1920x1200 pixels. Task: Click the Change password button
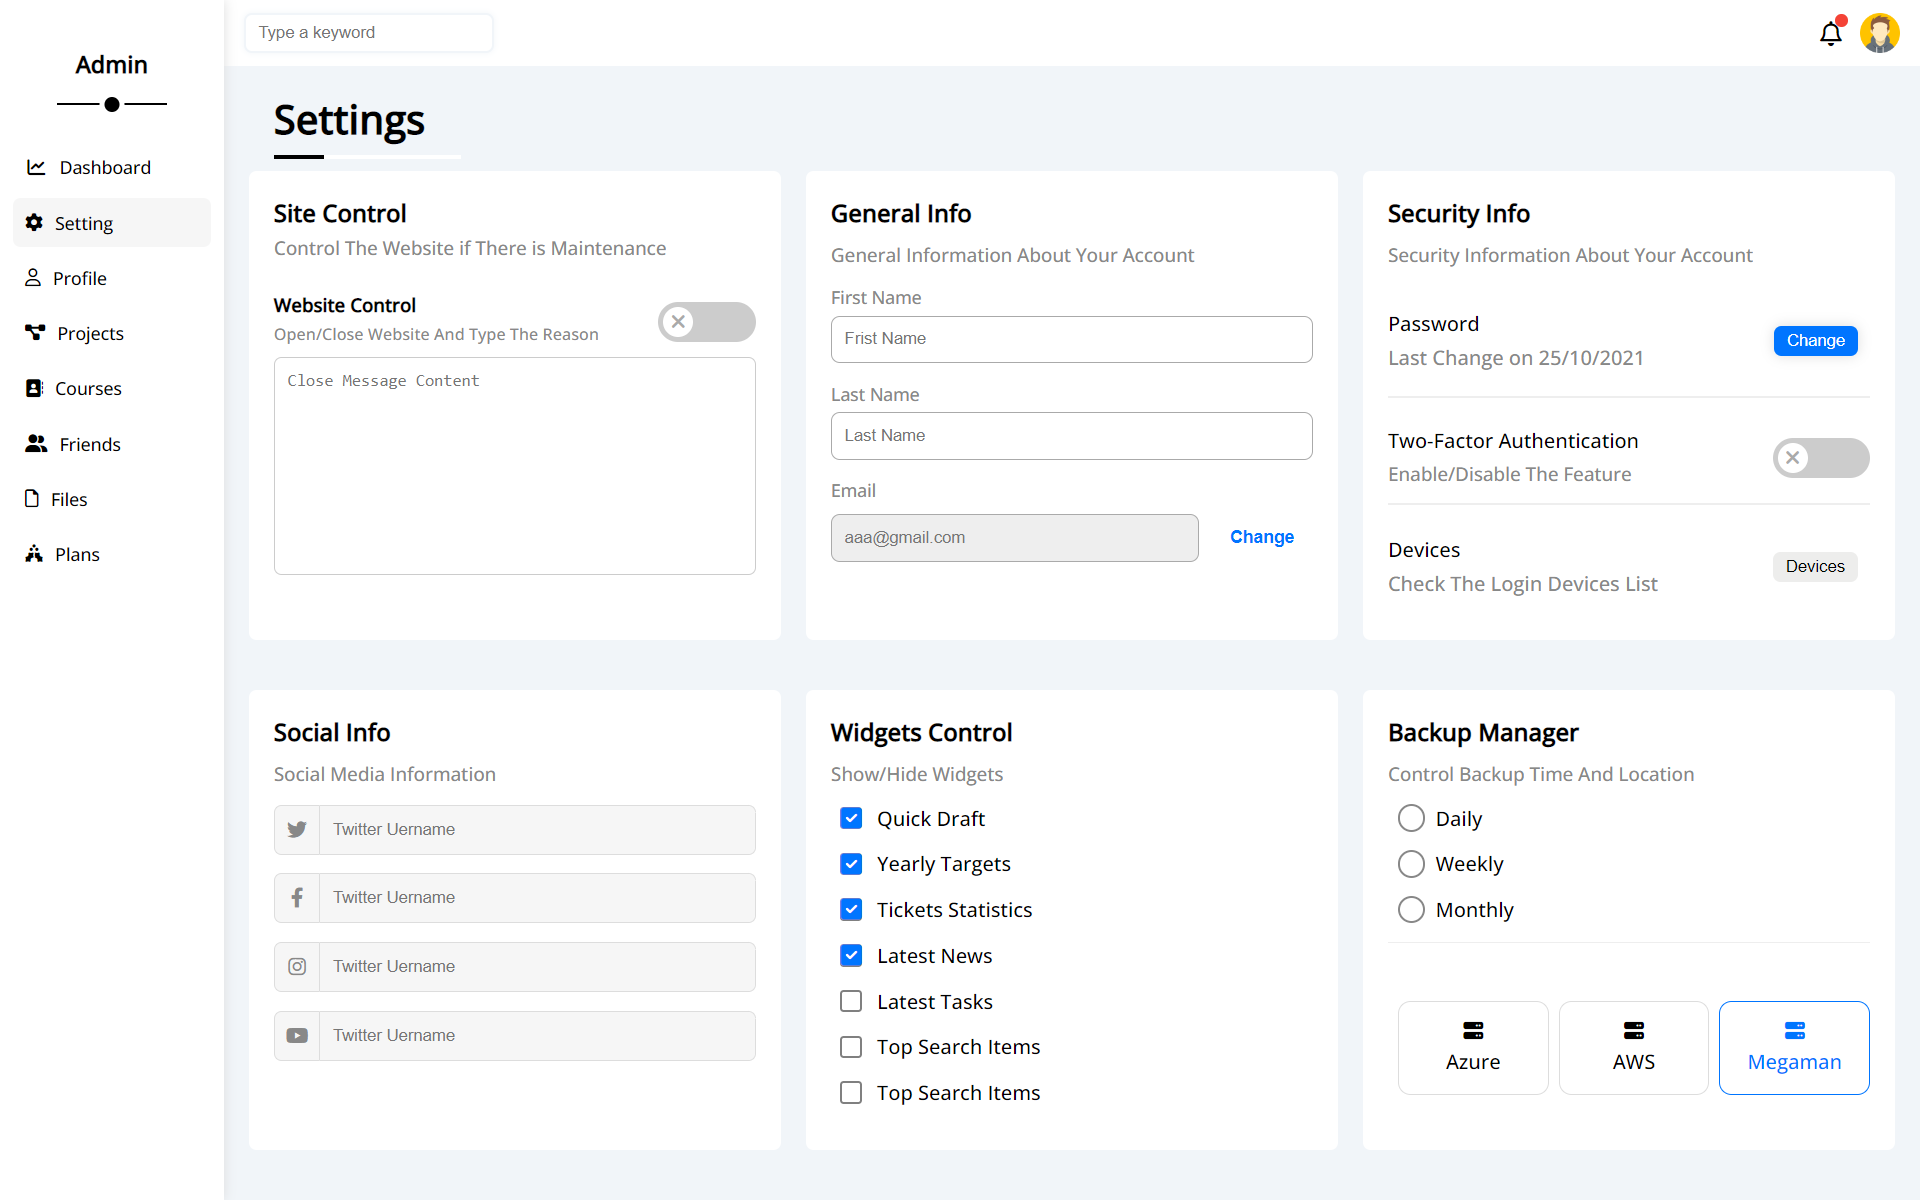[1815, 340]
